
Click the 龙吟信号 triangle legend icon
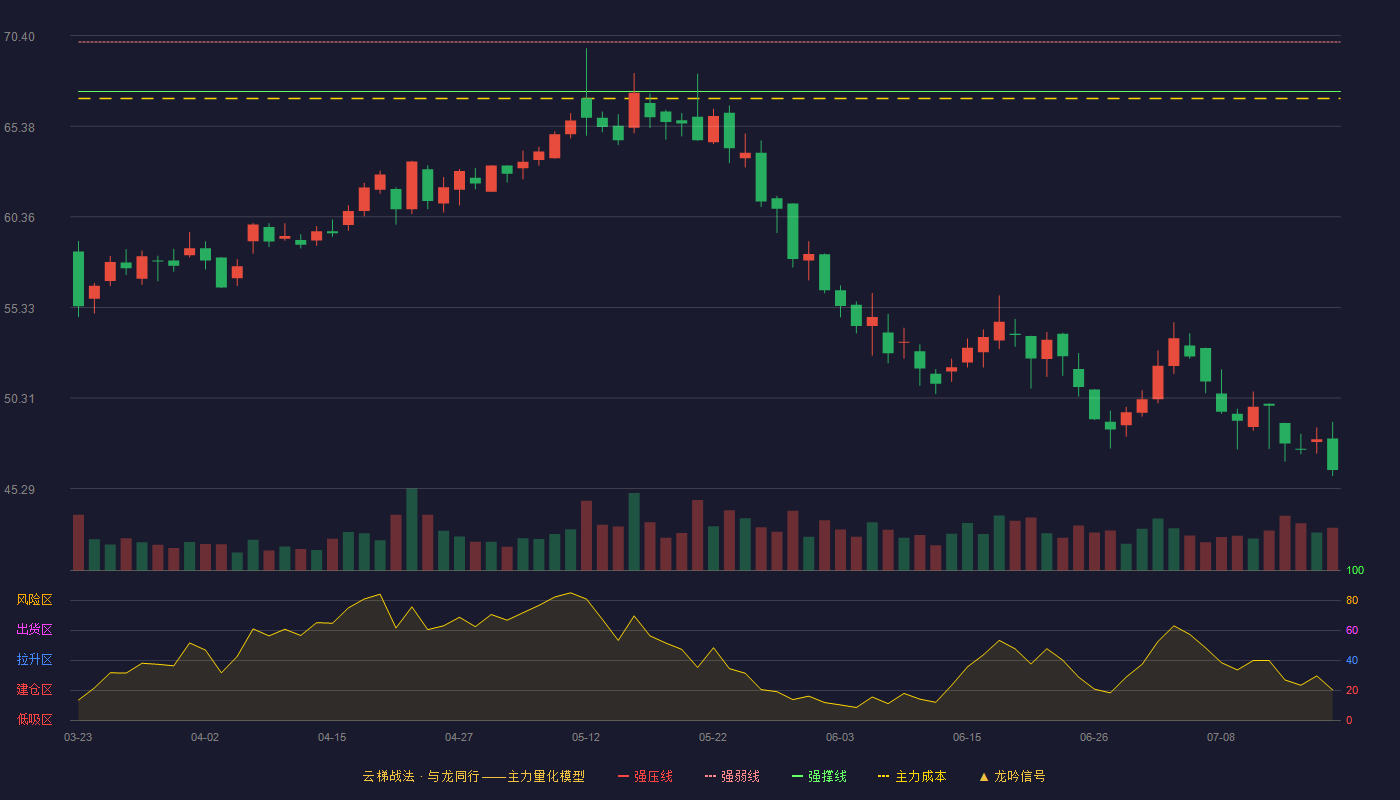point(984,777)
